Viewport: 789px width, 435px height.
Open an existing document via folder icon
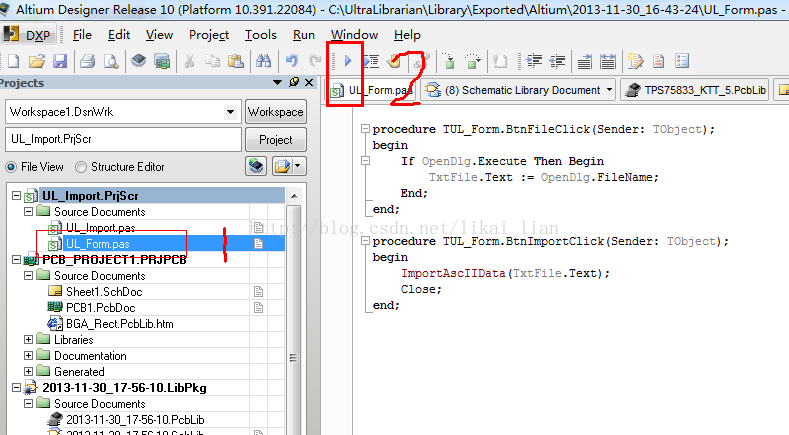click(37, 61)
